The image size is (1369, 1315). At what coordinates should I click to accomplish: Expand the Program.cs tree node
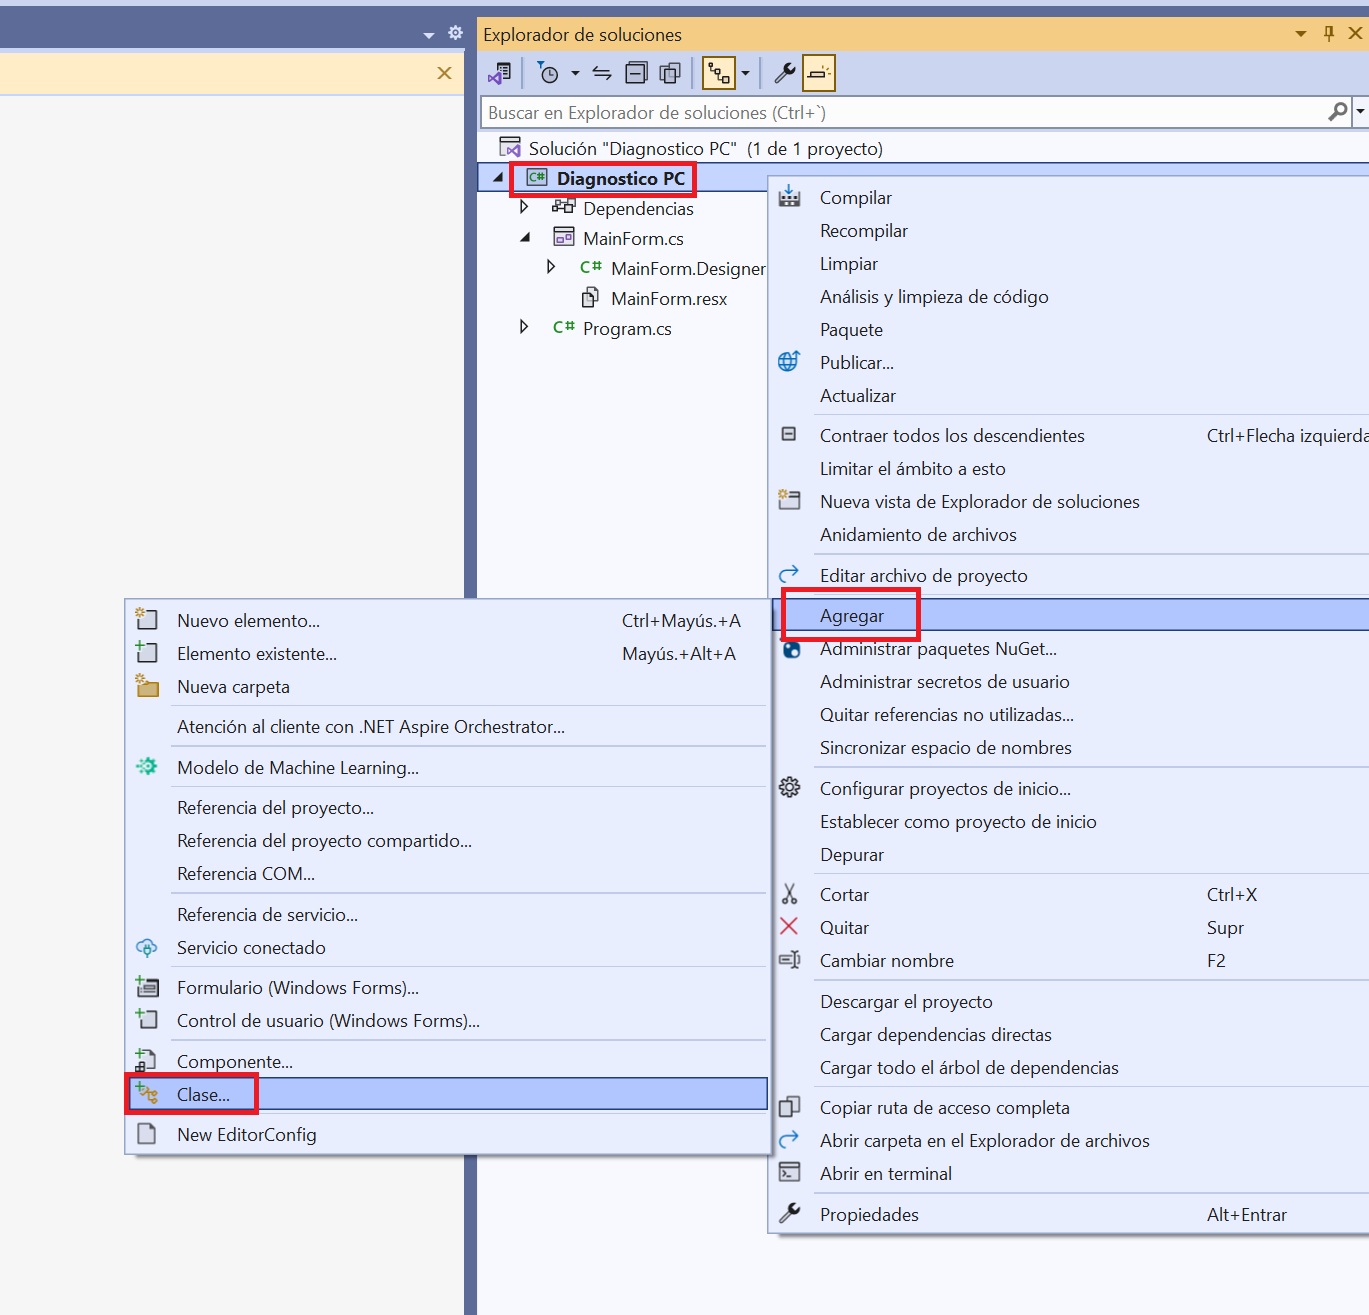click(524, 328)
